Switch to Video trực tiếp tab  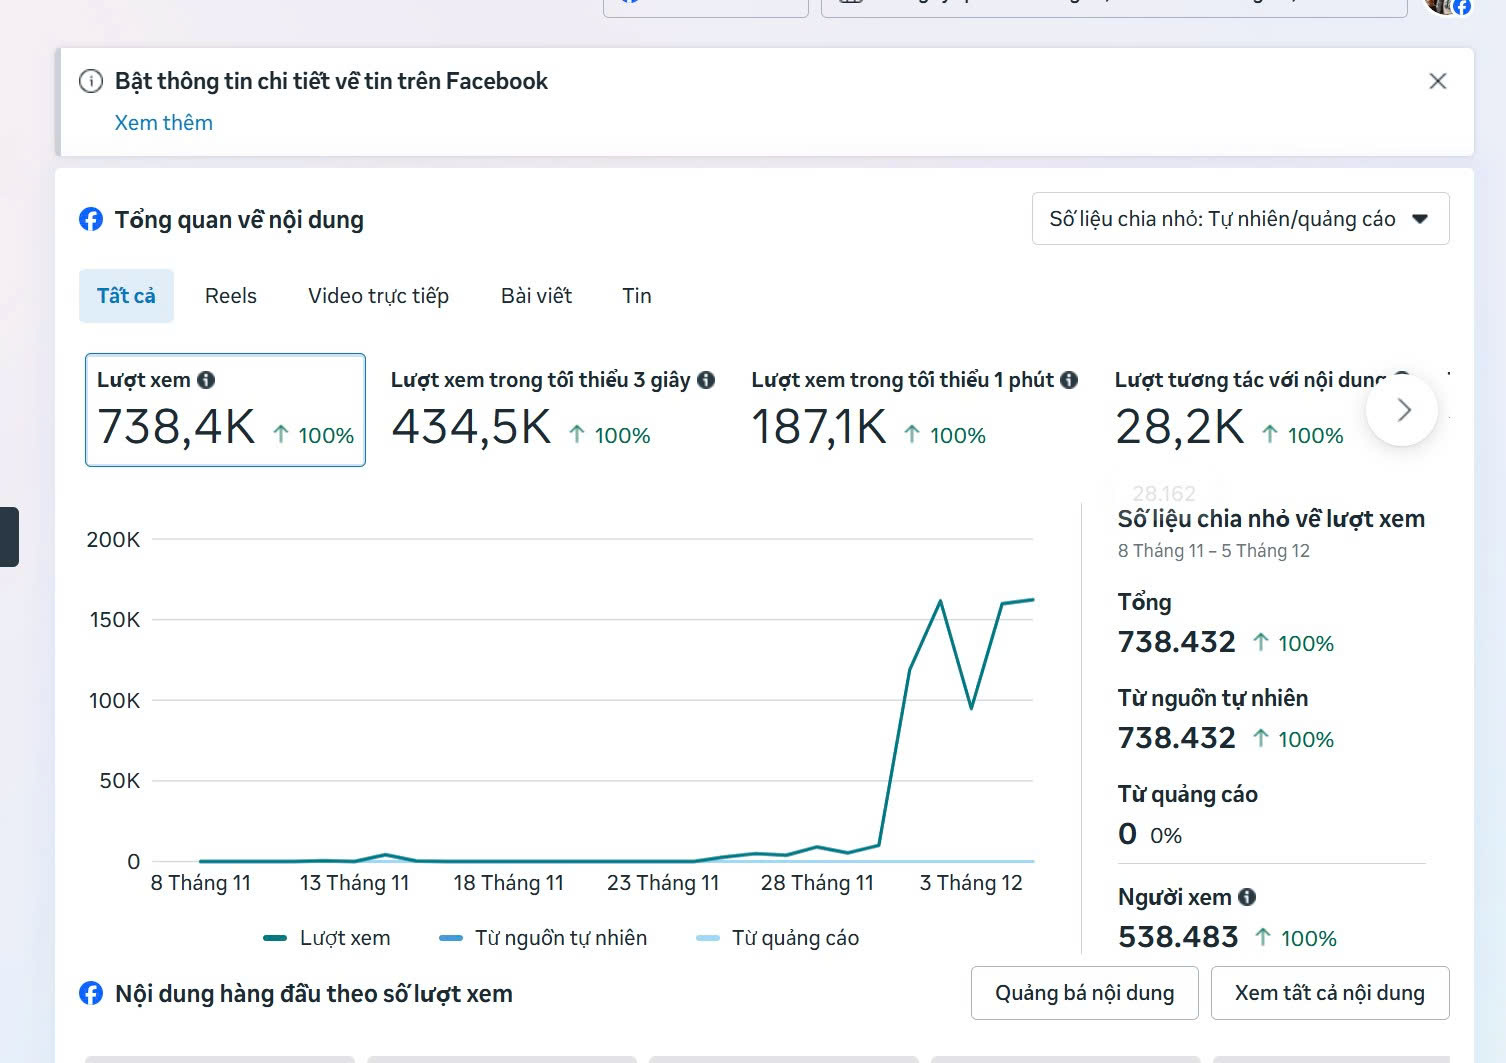coord(378,296)
